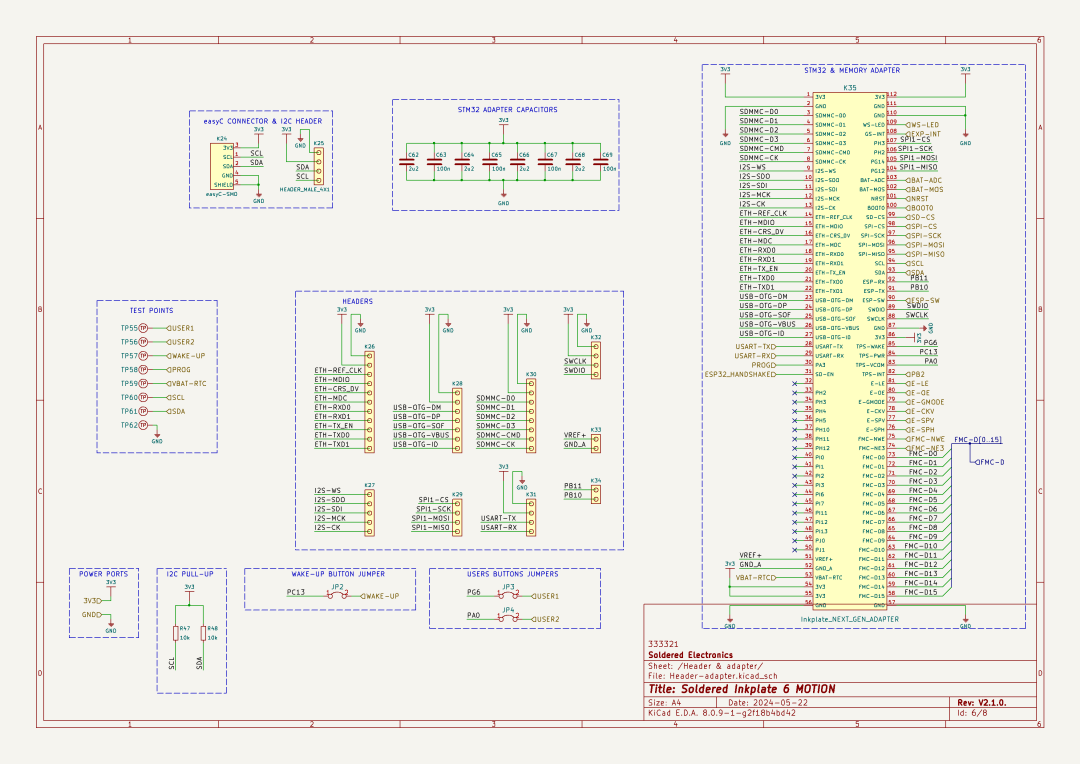Screen dimensions: 1080x764
Task: Select the 'PROG' label at TP58
Action: click(178, 370)
